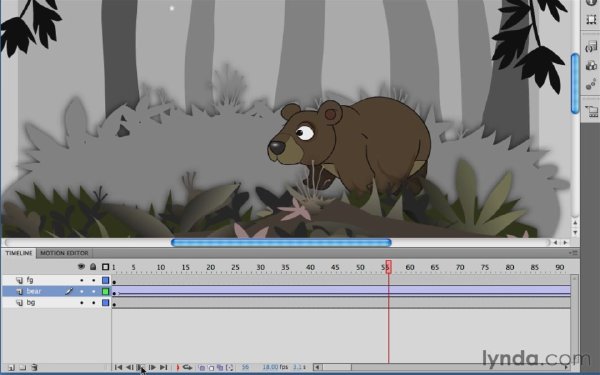600x375 pixels.
Task: Enable onion skin outlines
Action: pos(211,367)
